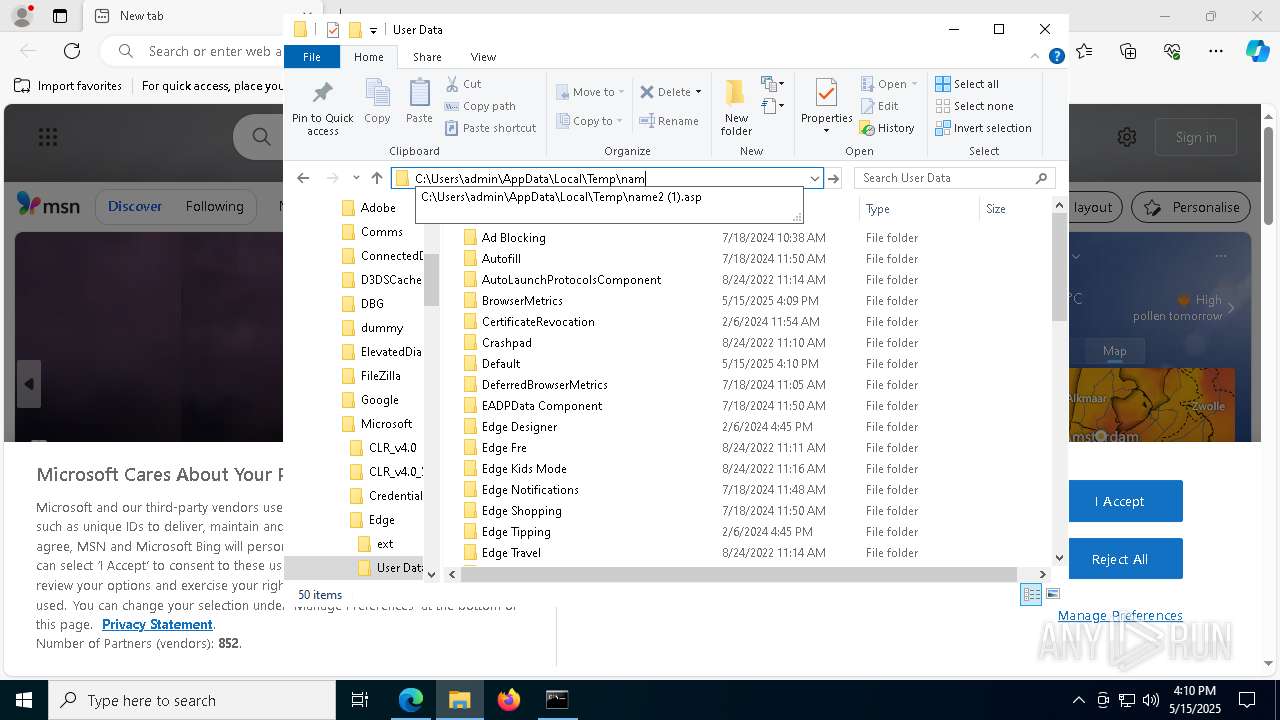The width and height of the screenshot is (1280, 720).
Task: Select the Default folder
Action: coord(500,364)
